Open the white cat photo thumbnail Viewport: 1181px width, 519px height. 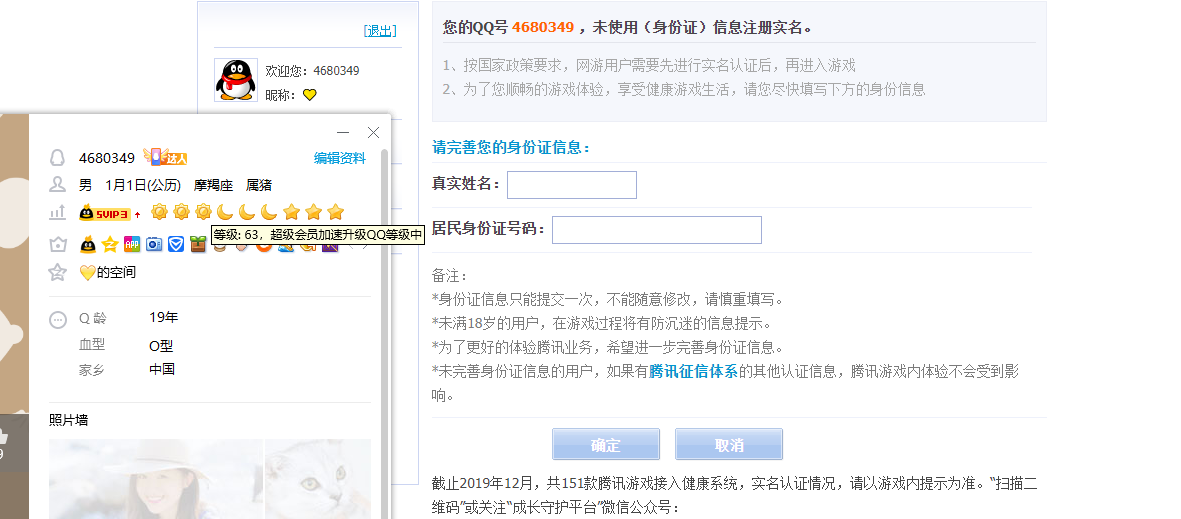click(x=318, y=479)
